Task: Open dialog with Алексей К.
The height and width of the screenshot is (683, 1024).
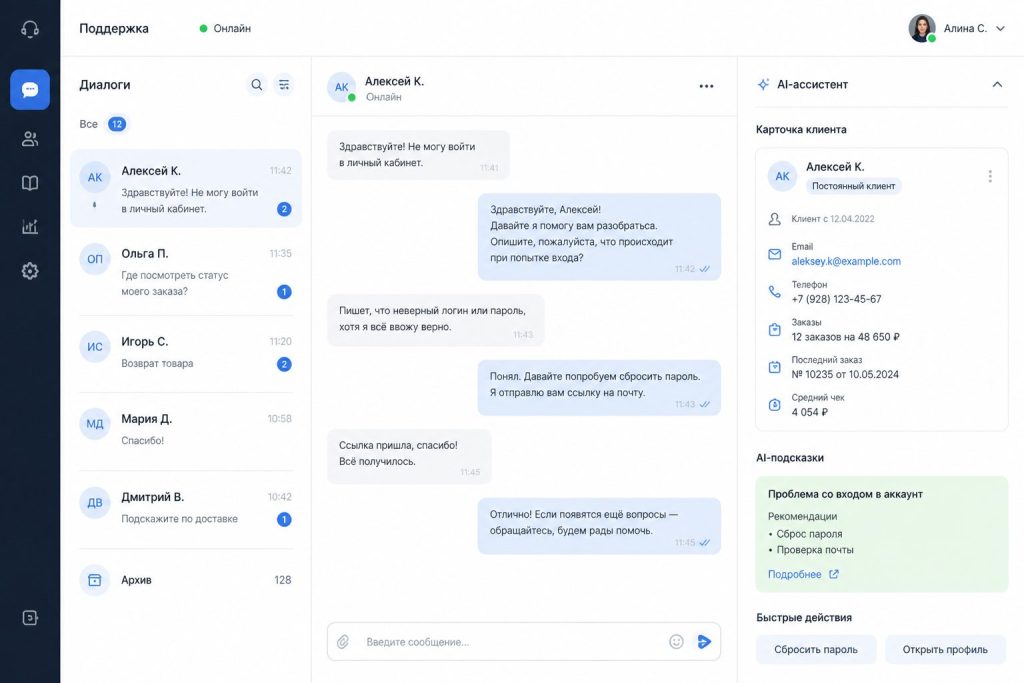Action: [186, 189]
